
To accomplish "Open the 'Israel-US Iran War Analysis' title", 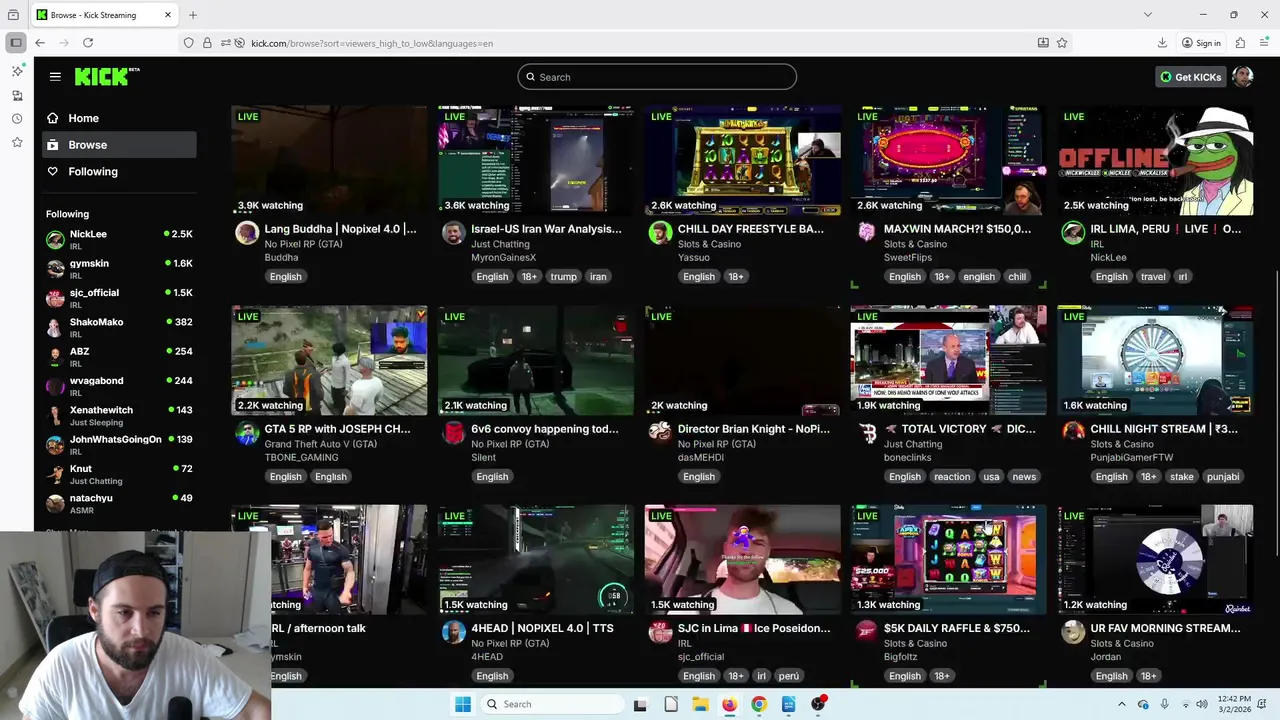I will [546, 229].
